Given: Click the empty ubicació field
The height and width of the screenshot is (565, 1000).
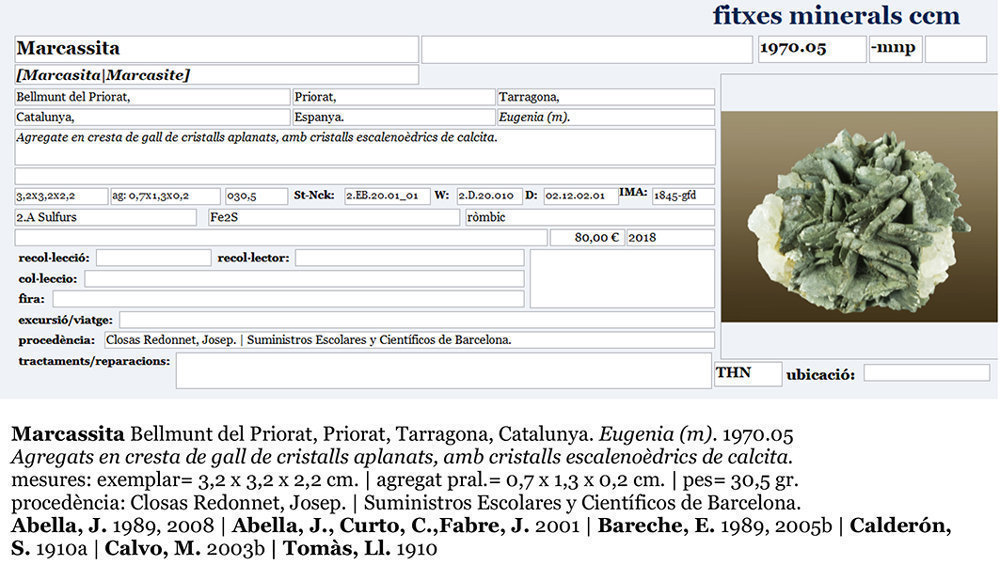Looking at the screenshot, I should pos(927,373).
